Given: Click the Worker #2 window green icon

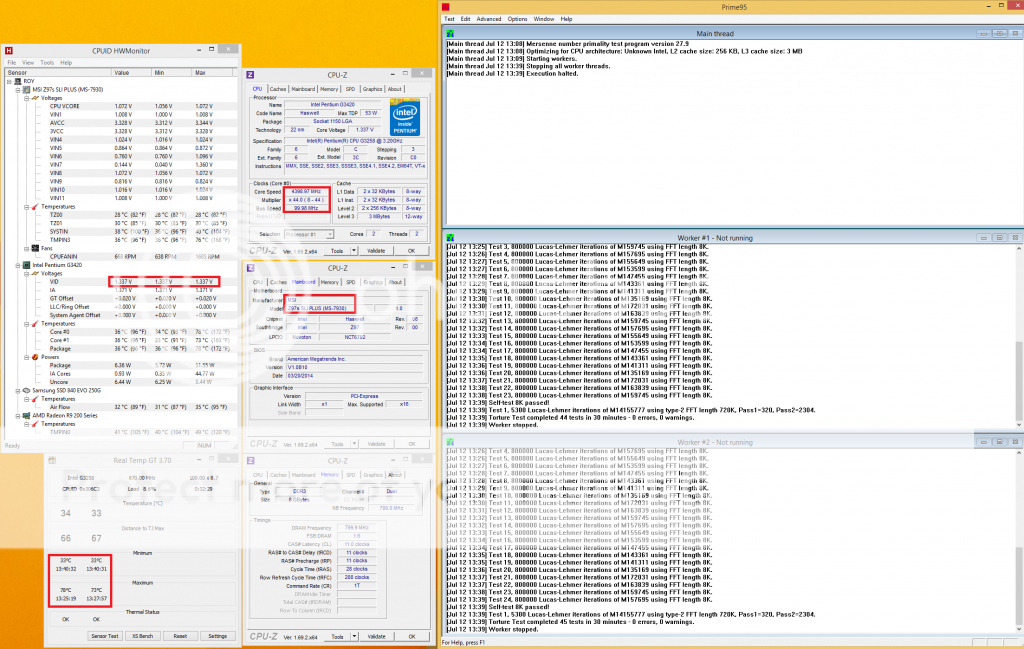Looking at the screenshot, I should [x=450, y=441].
